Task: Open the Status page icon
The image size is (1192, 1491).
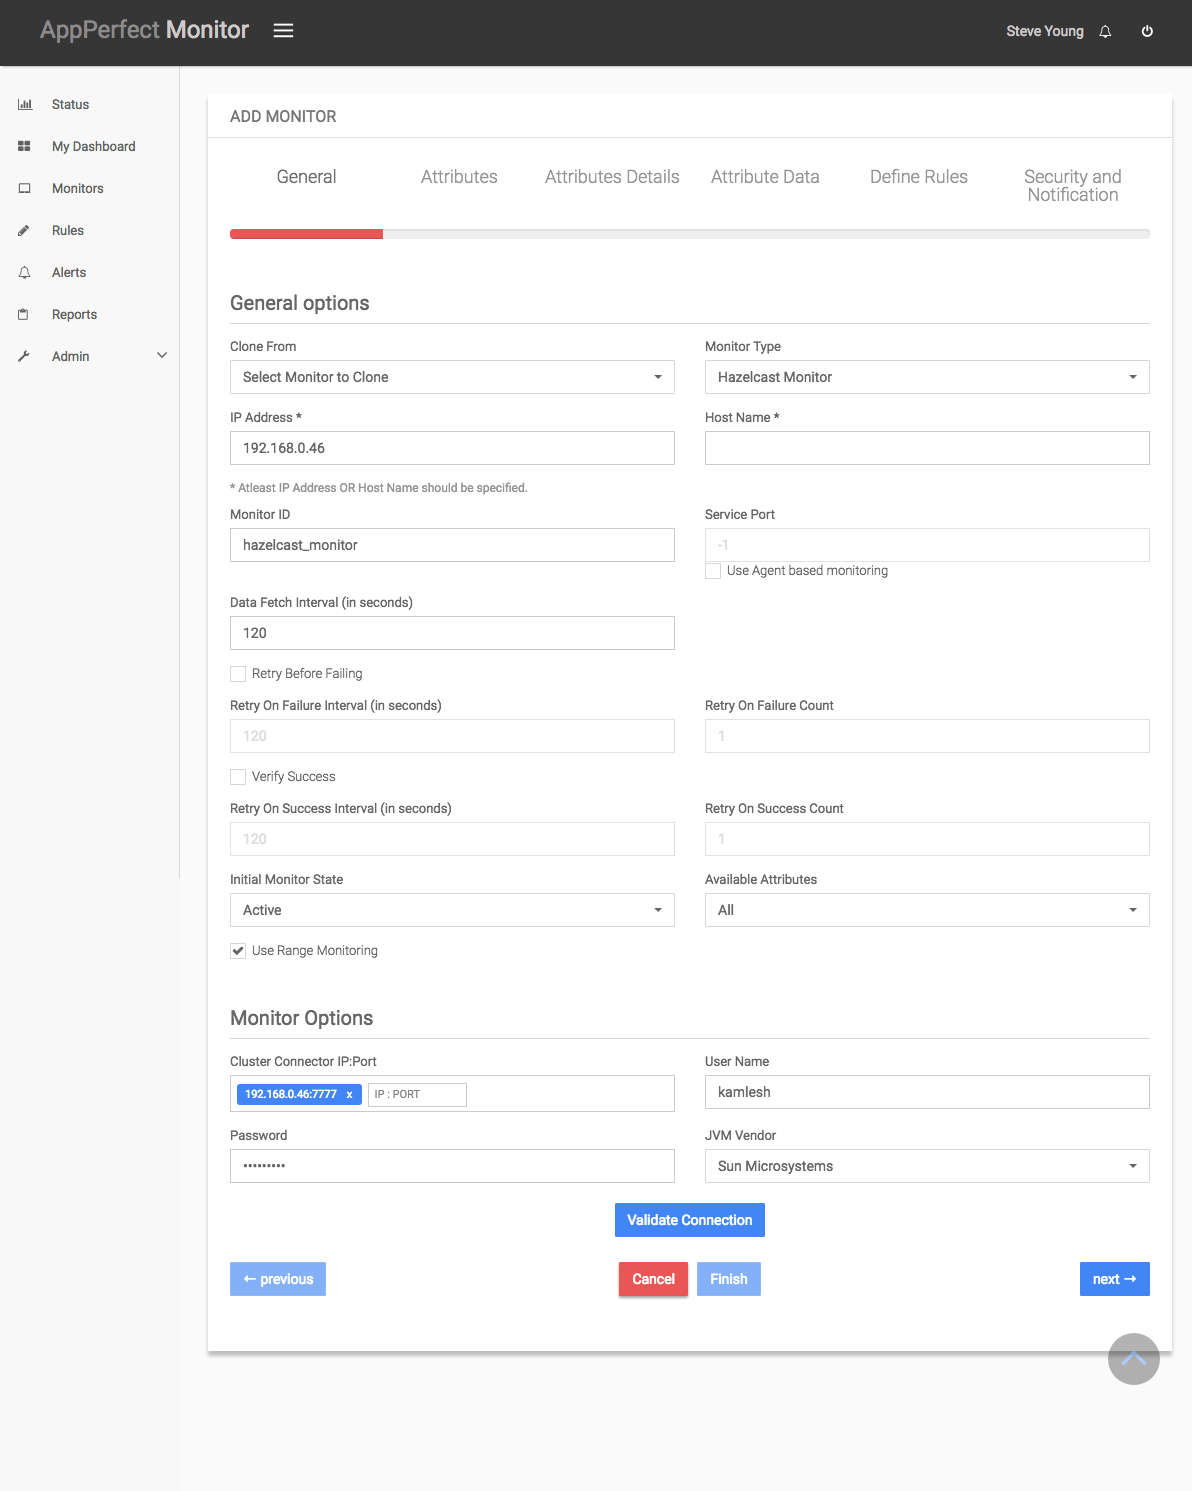Action: click(24, 104)
